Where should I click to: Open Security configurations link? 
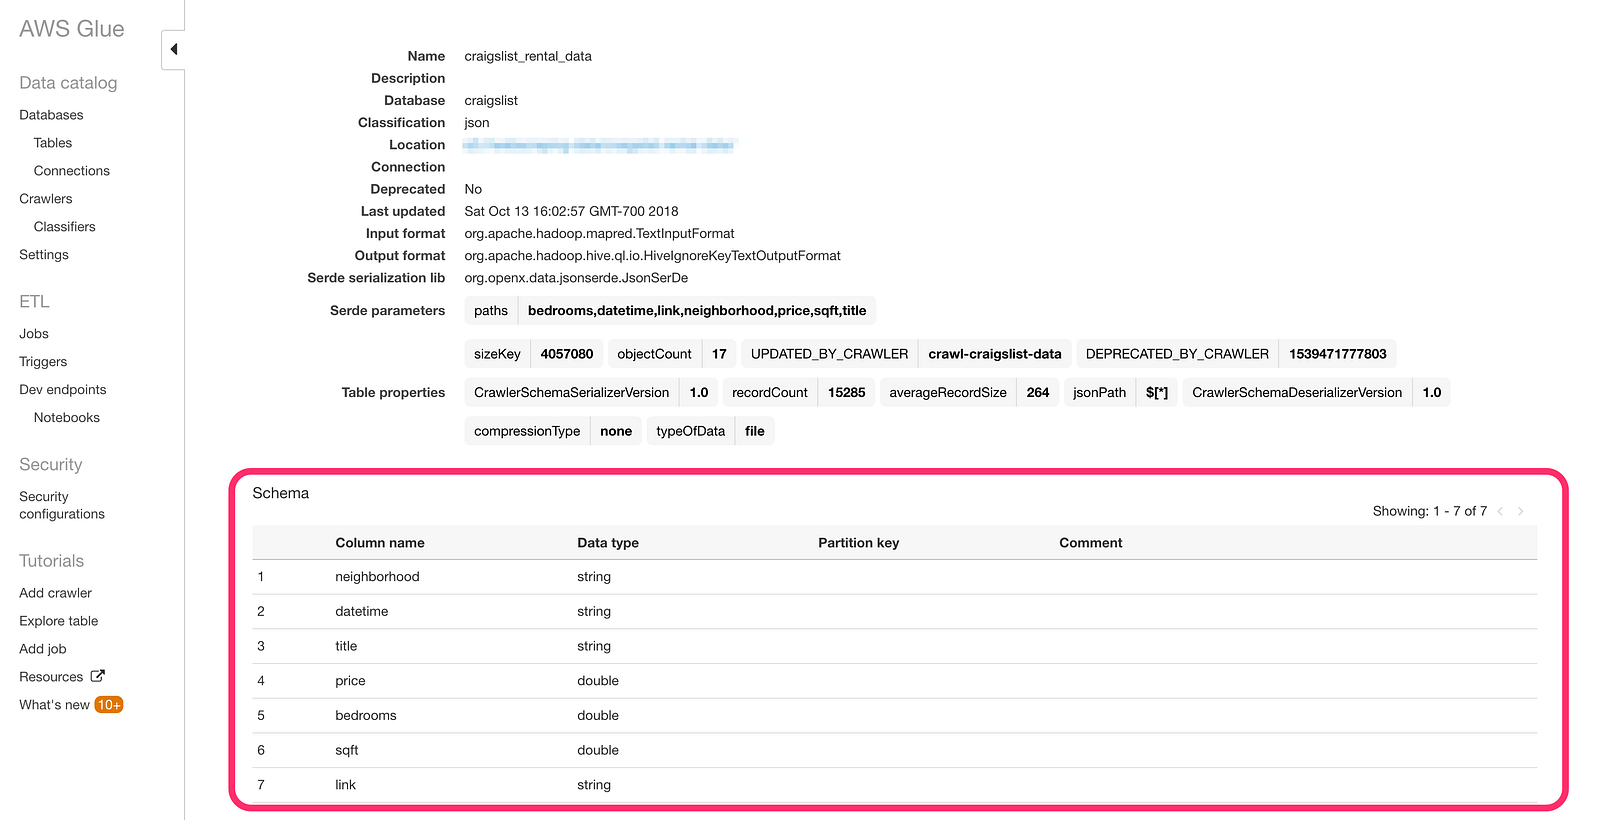coord(62,505)
